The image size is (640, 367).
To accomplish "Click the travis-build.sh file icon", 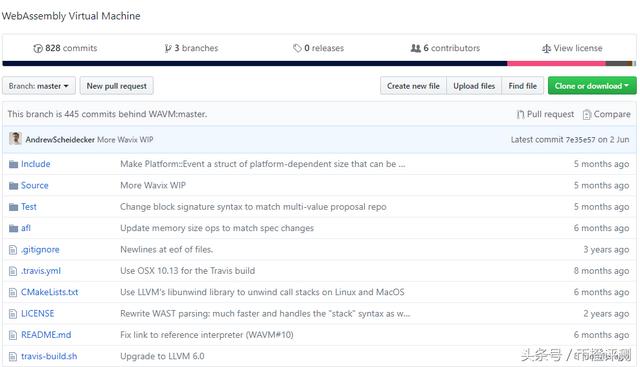I will (x=13, y=356).
